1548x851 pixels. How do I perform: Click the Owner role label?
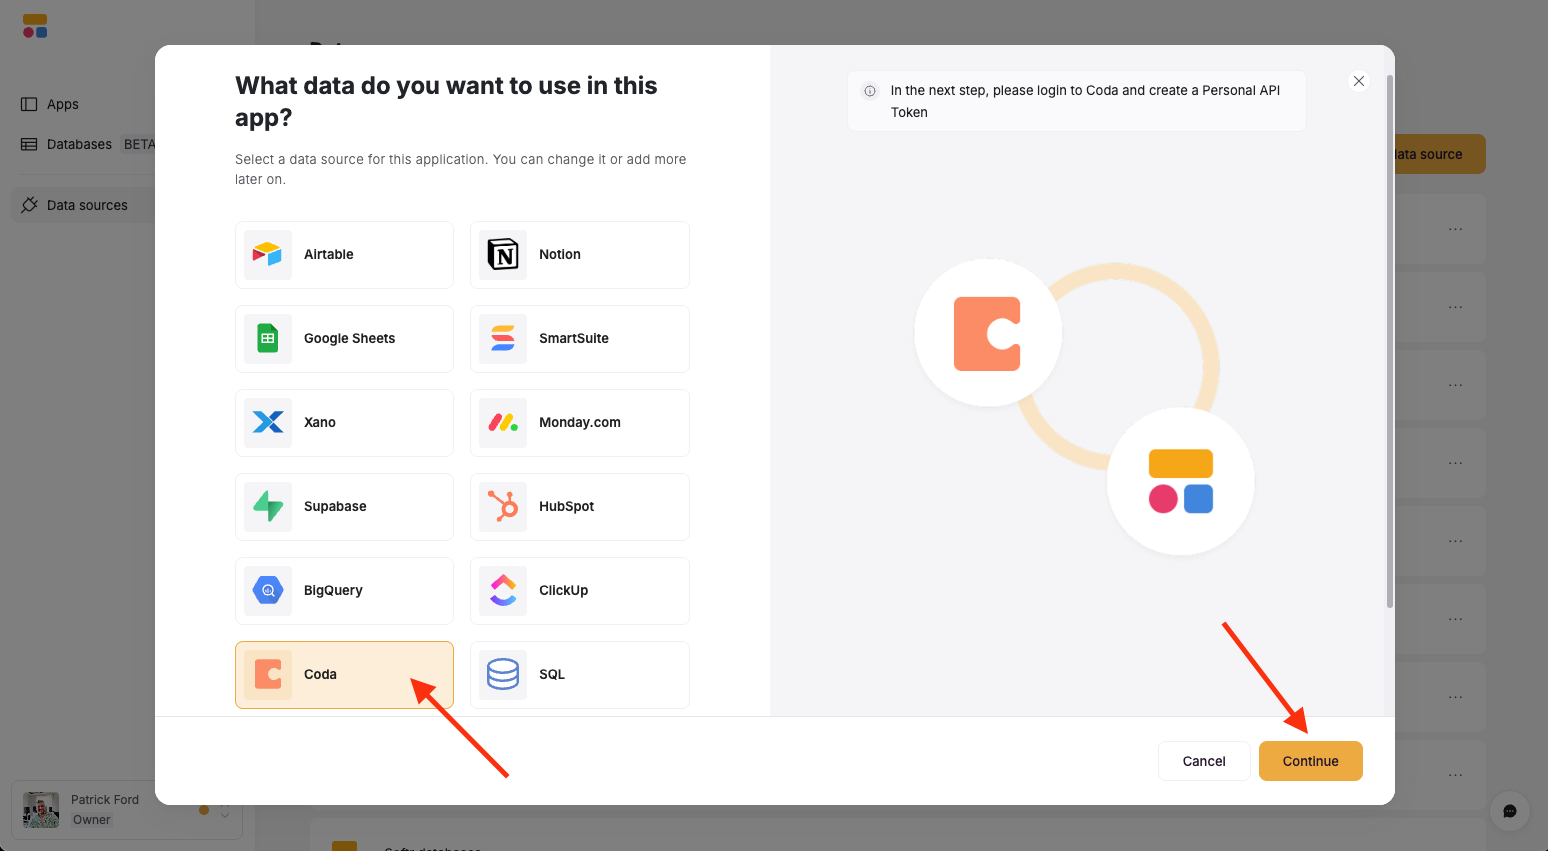coord(92,820)
